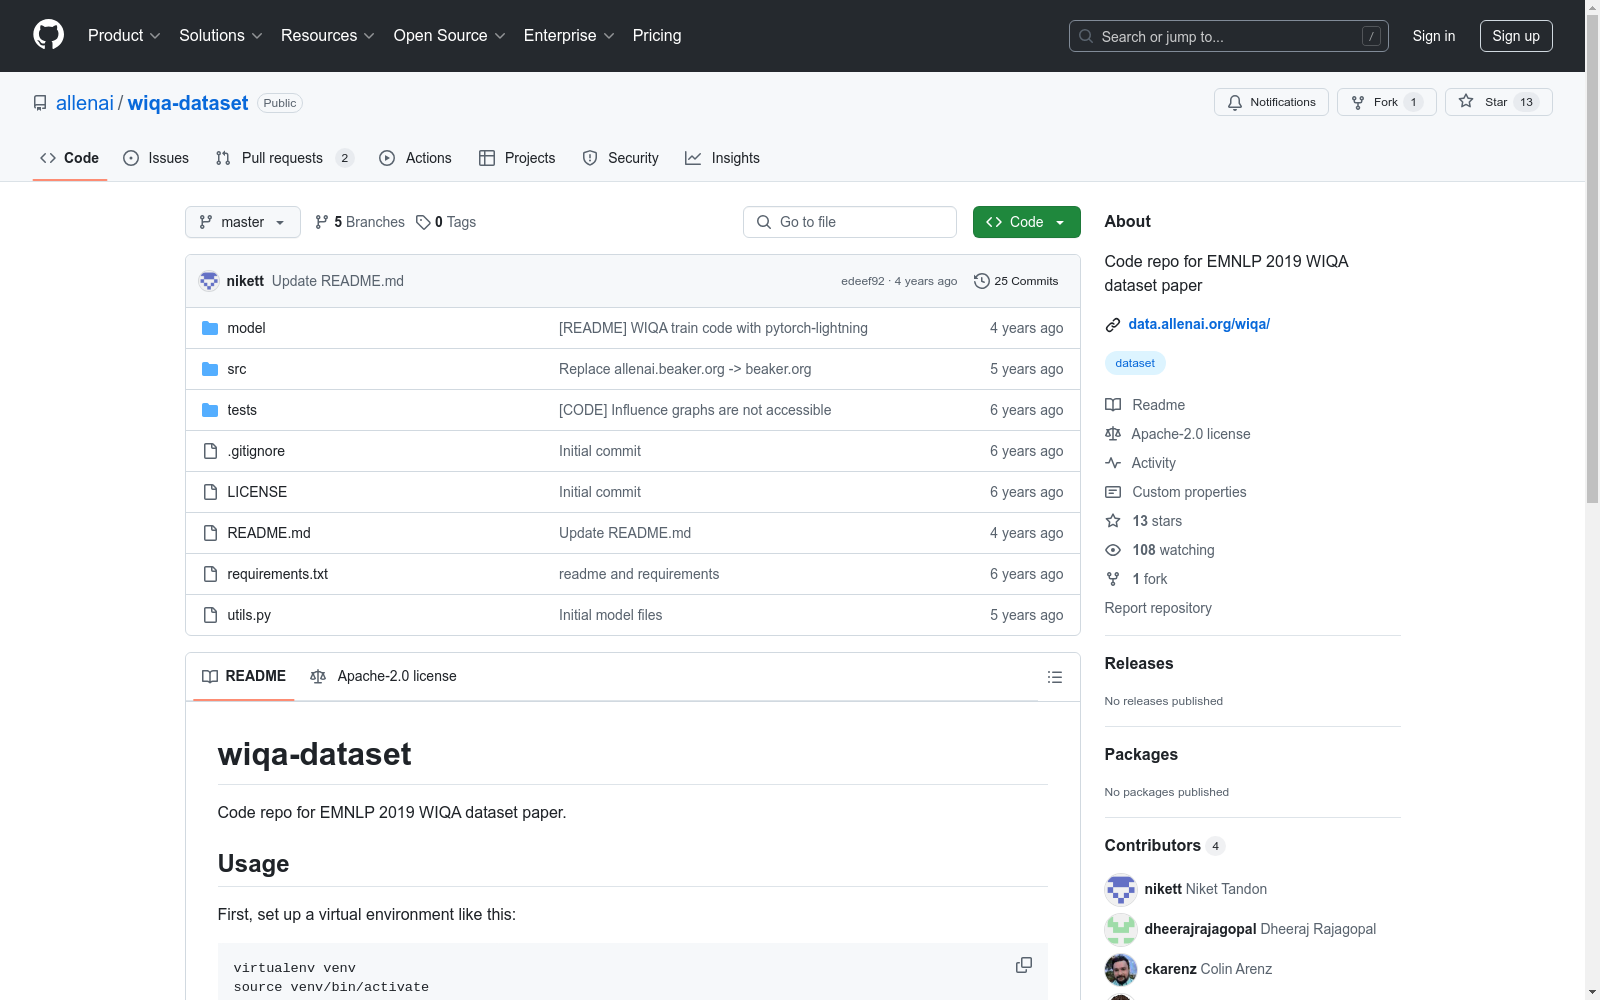Click the .gitignore file icon
The image size is (1600, 1000).
coord(210,451)
